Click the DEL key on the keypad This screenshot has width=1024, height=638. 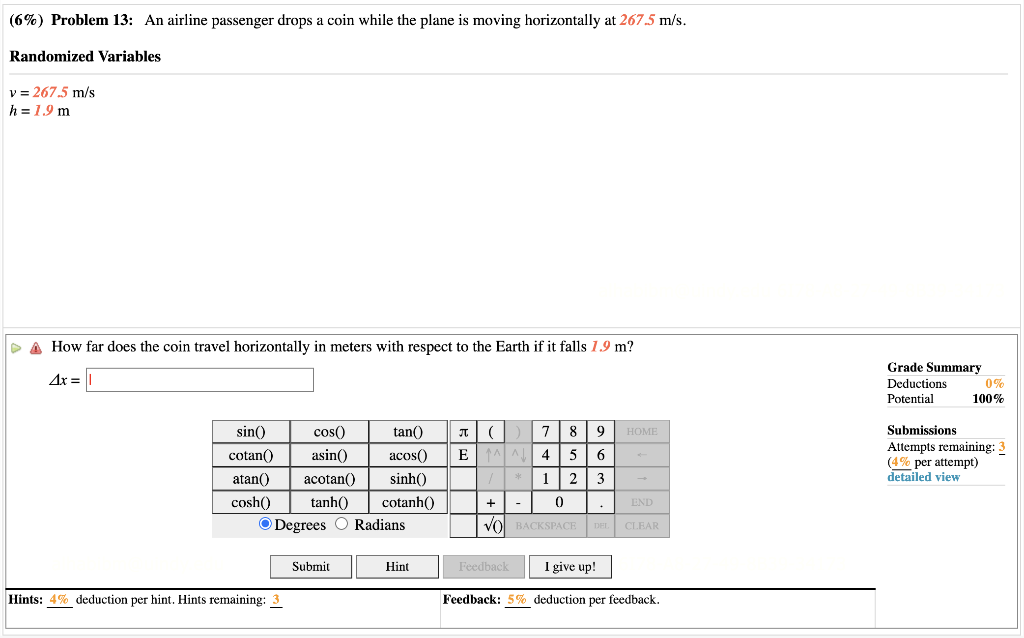tap(600, 525)
